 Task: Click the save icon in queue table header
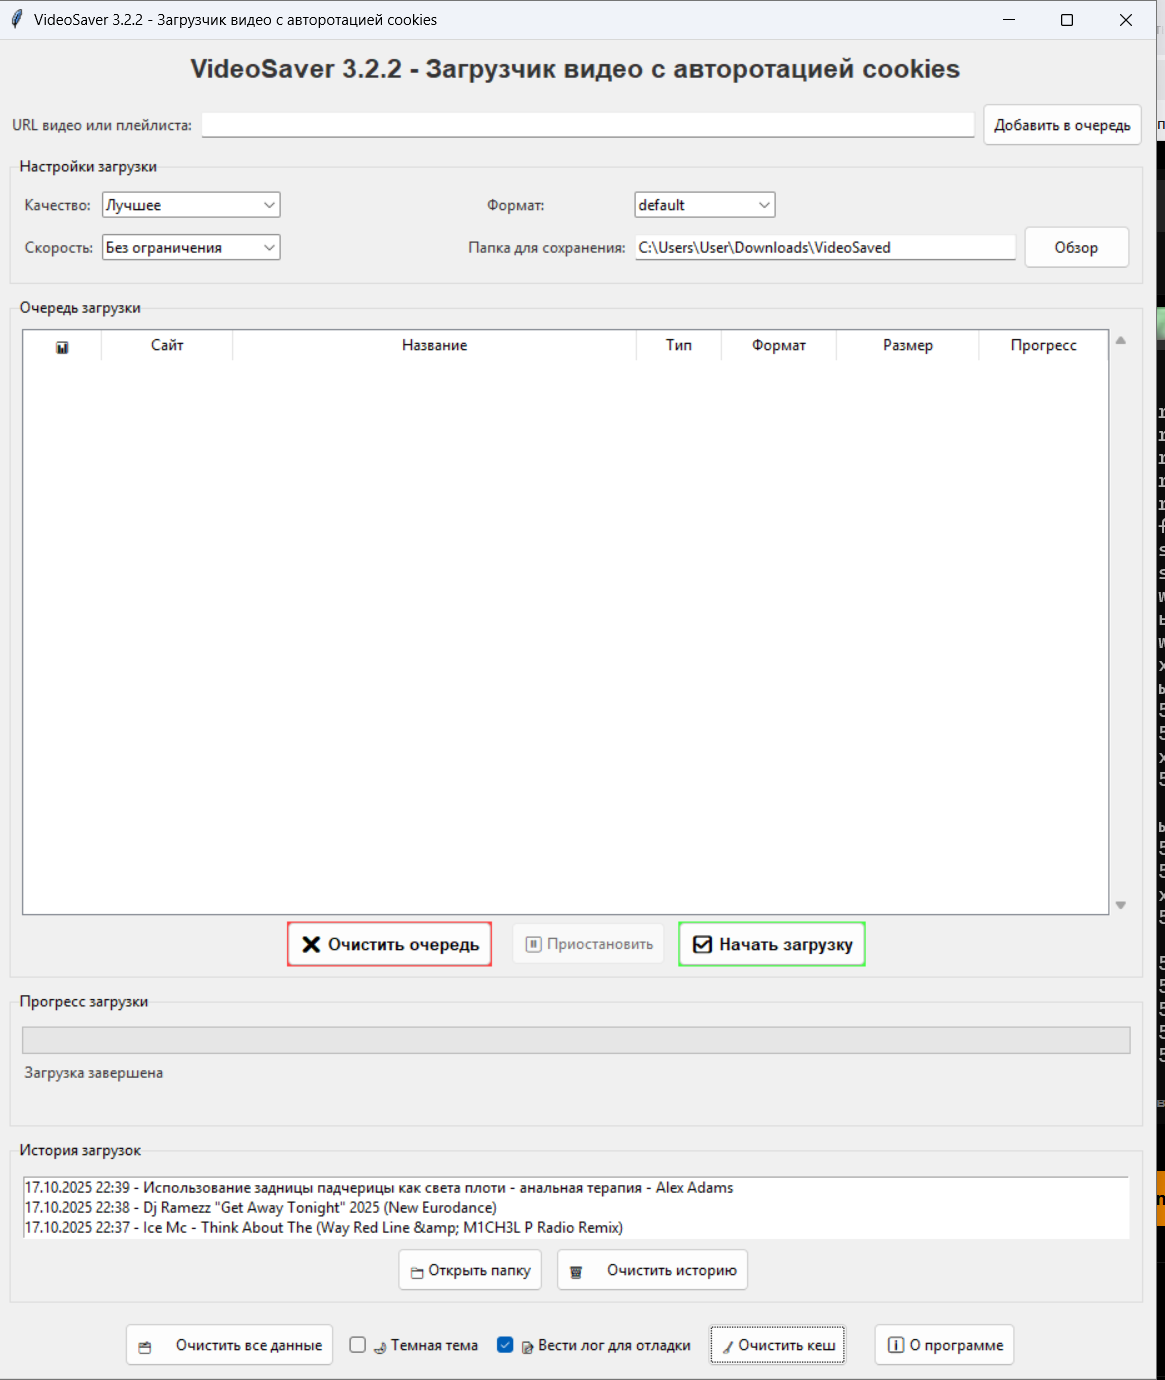pos(62,347)
